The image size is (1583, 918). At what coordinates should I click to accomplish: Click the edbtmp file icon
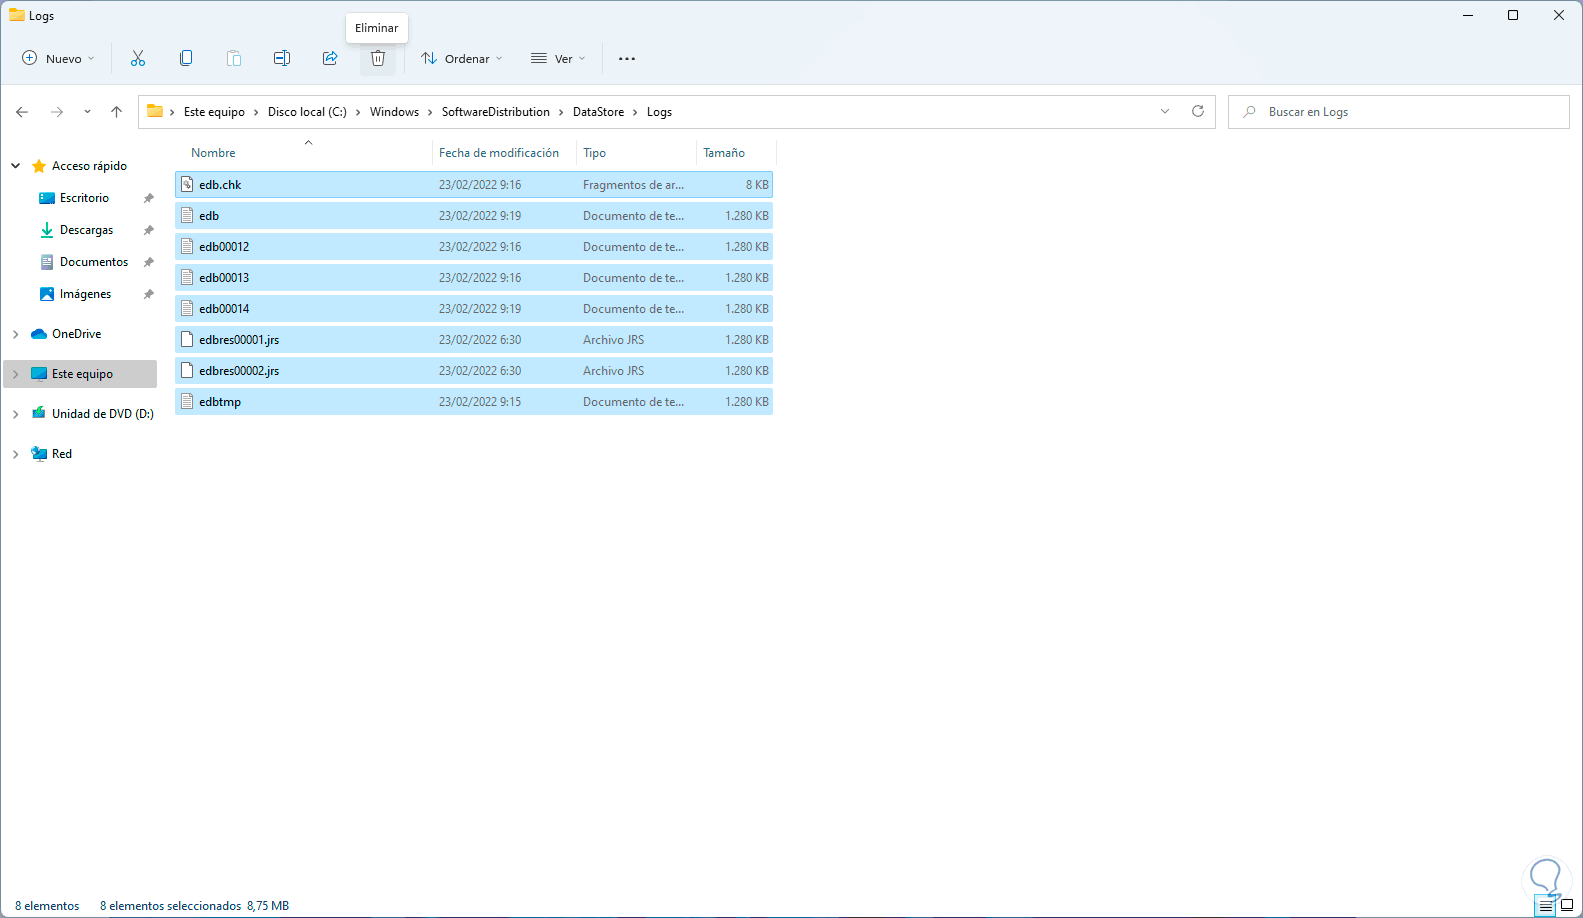187,402
